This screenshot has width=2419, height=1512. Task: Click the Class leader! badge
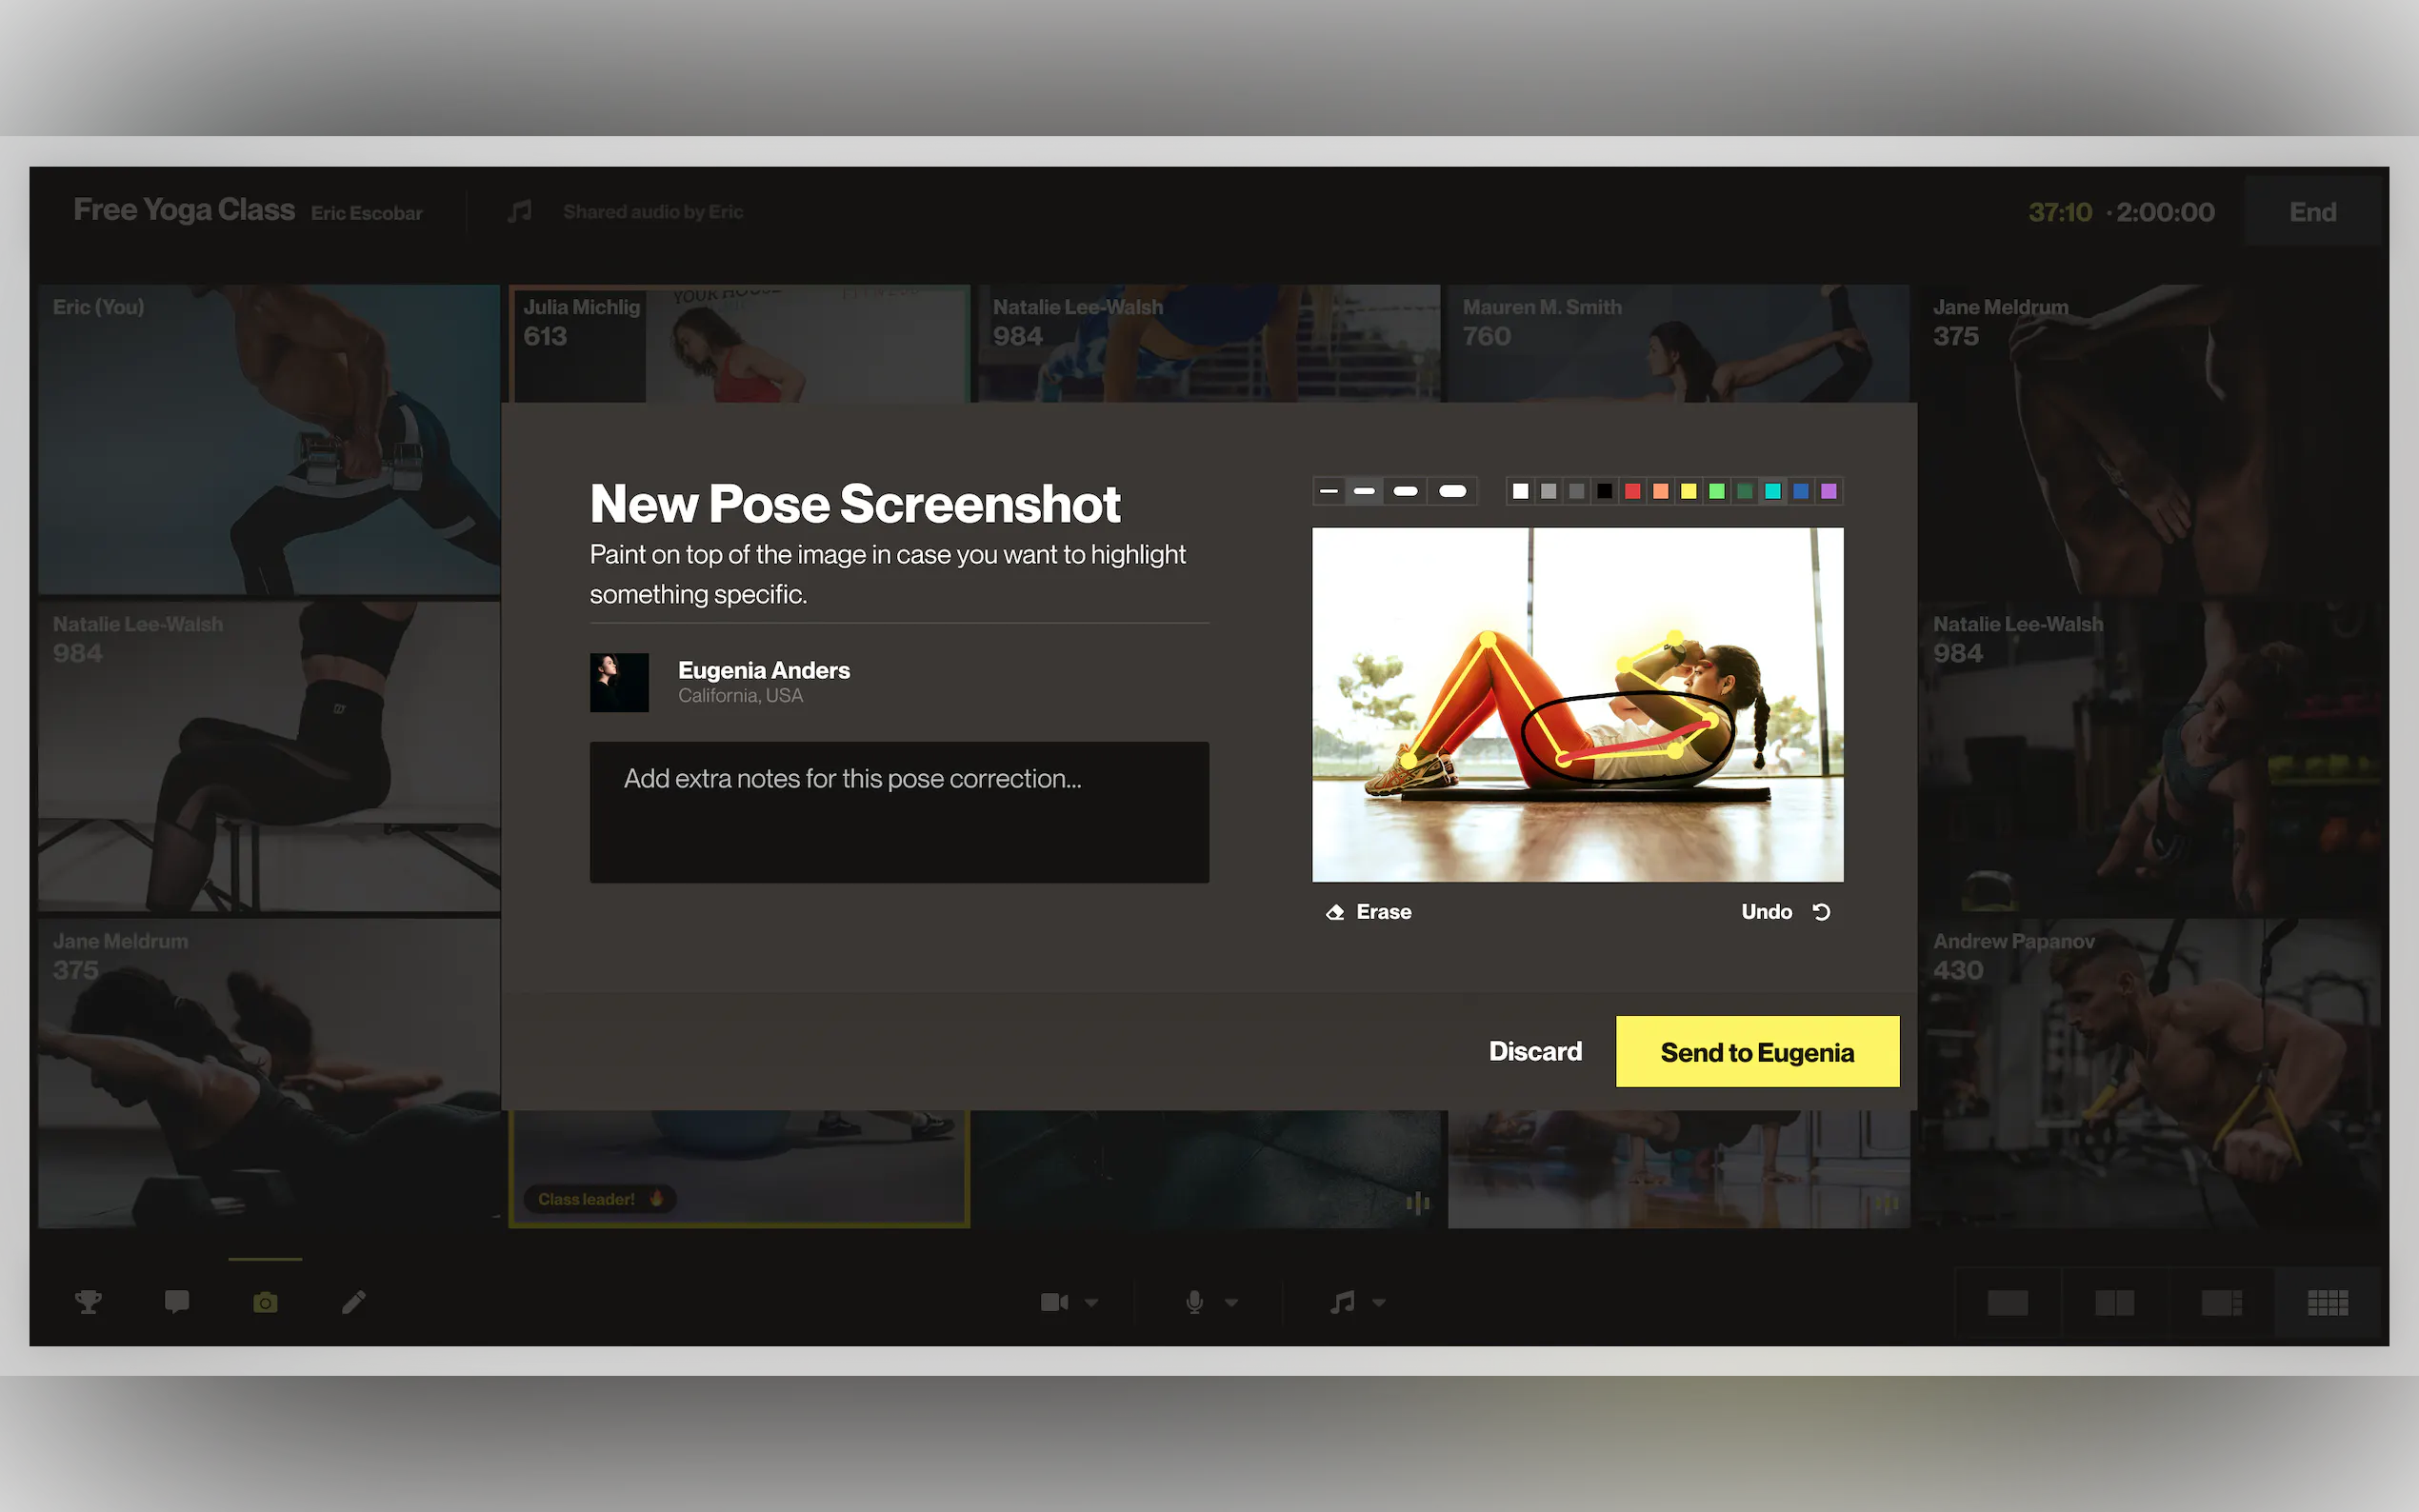tap(600, 1199)
